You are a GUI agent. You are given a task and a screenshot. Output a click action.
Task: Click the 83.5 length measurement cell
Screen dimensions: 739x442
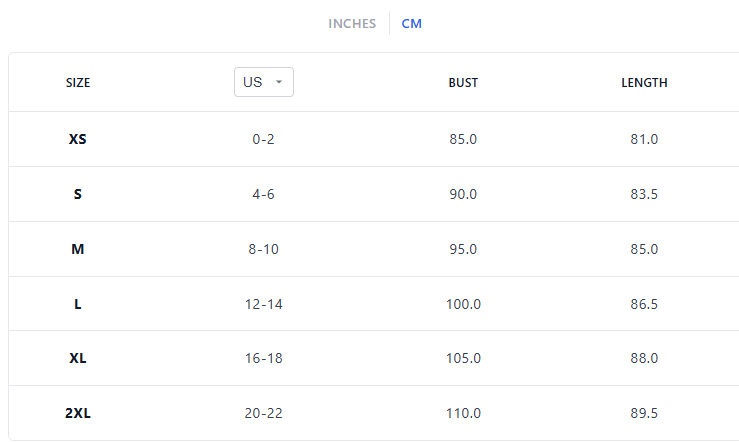click(644, 194)
